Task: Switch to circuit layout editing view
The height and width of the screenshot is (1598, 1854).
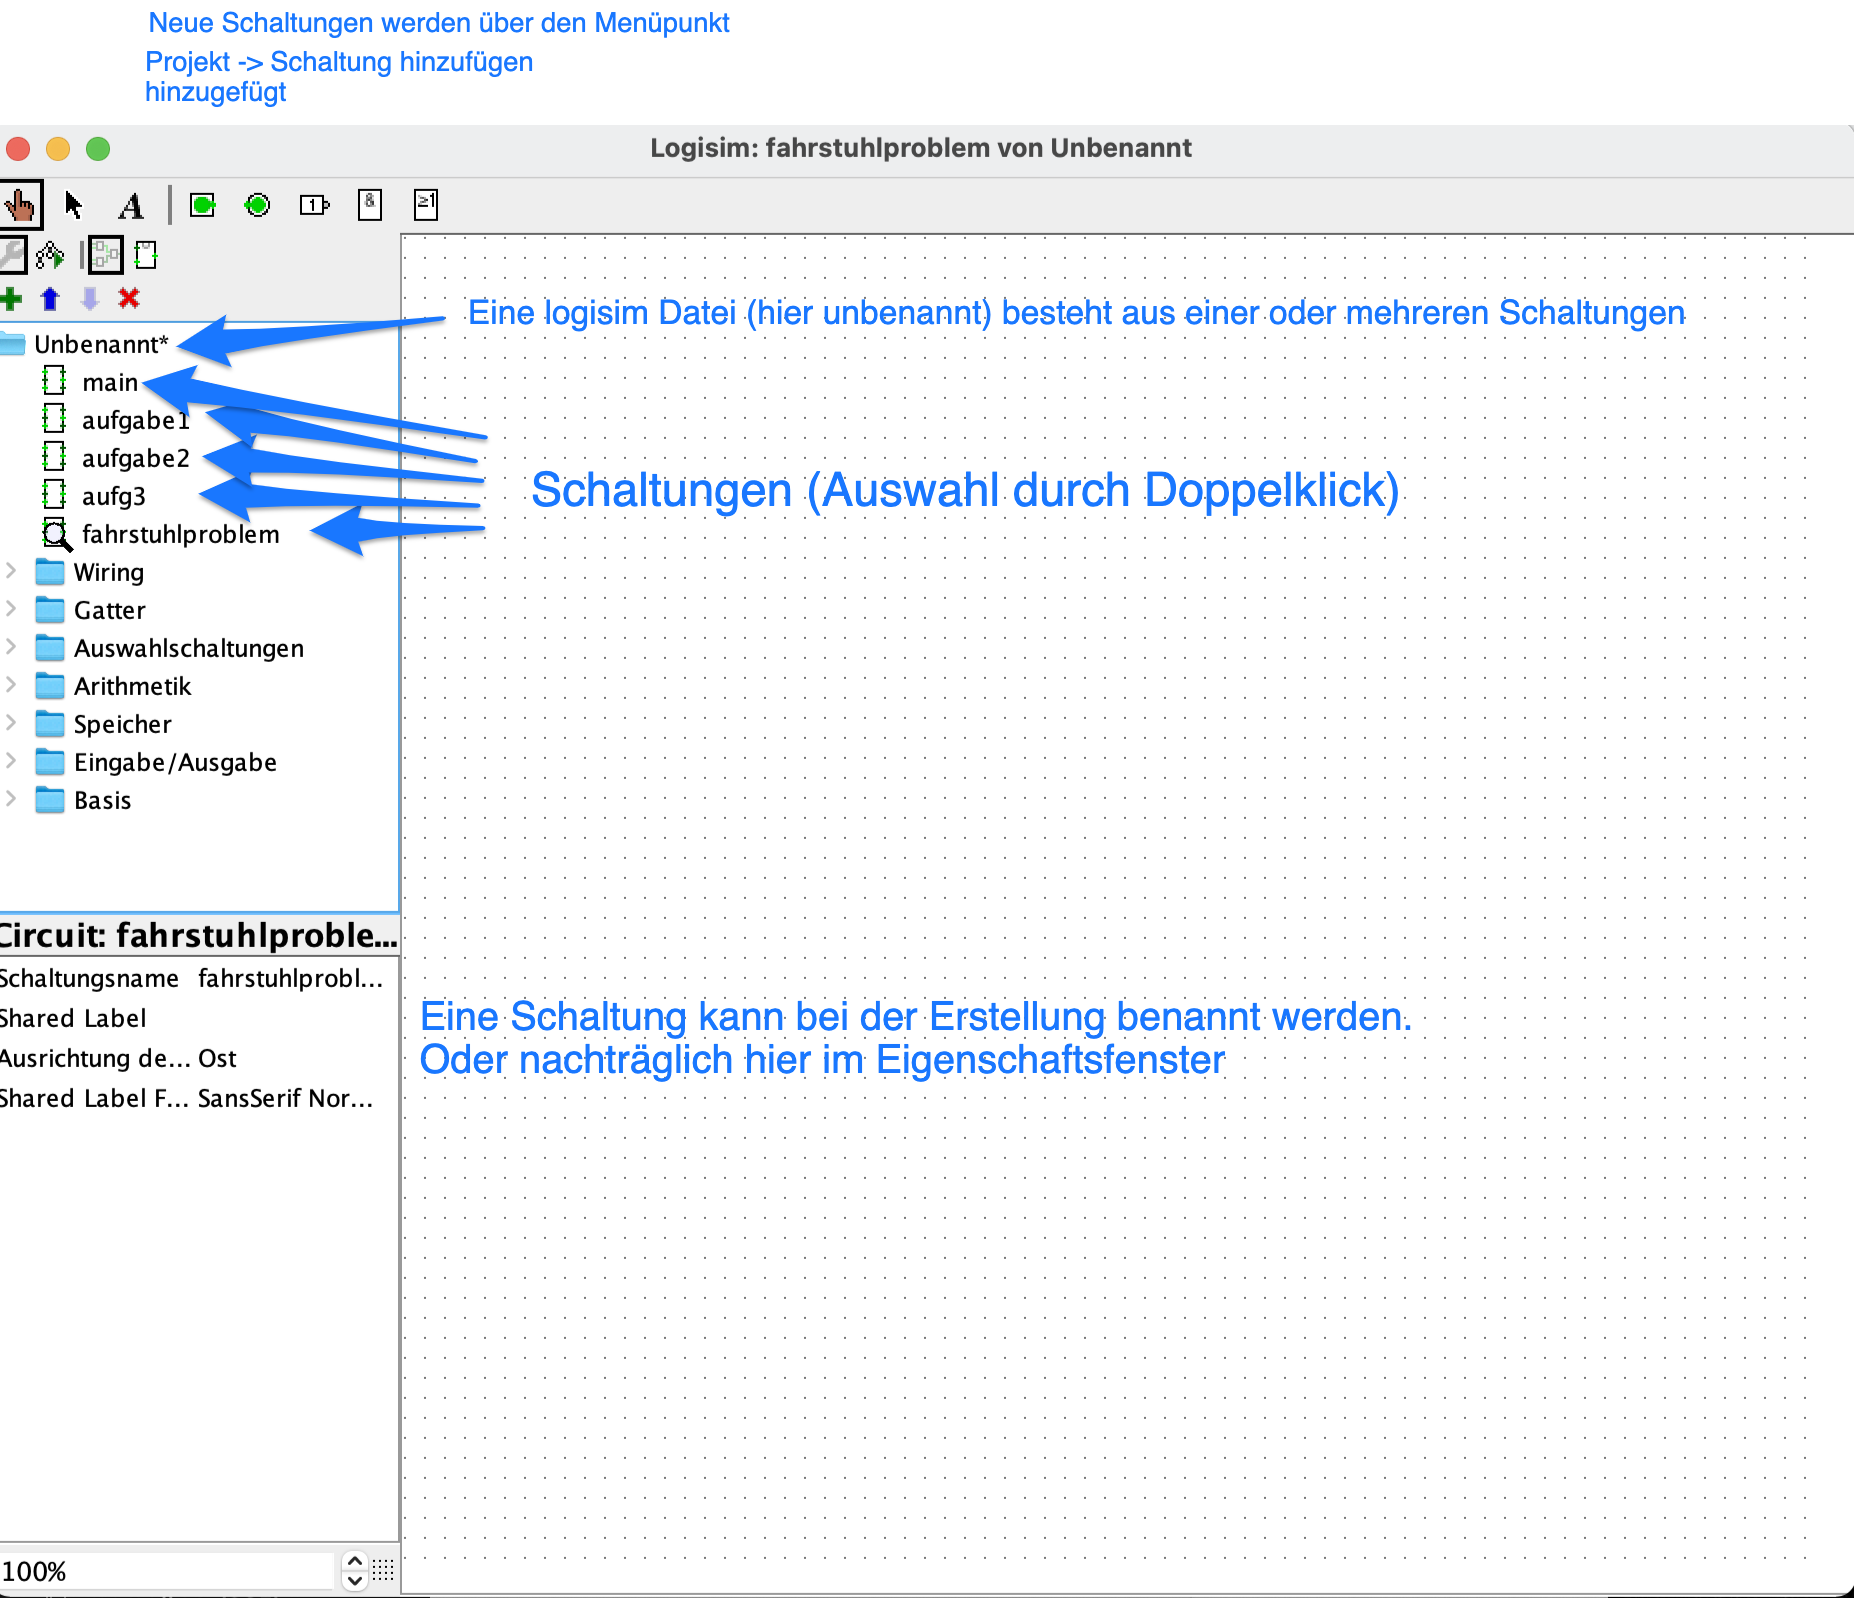Action: tap(105, 256)
